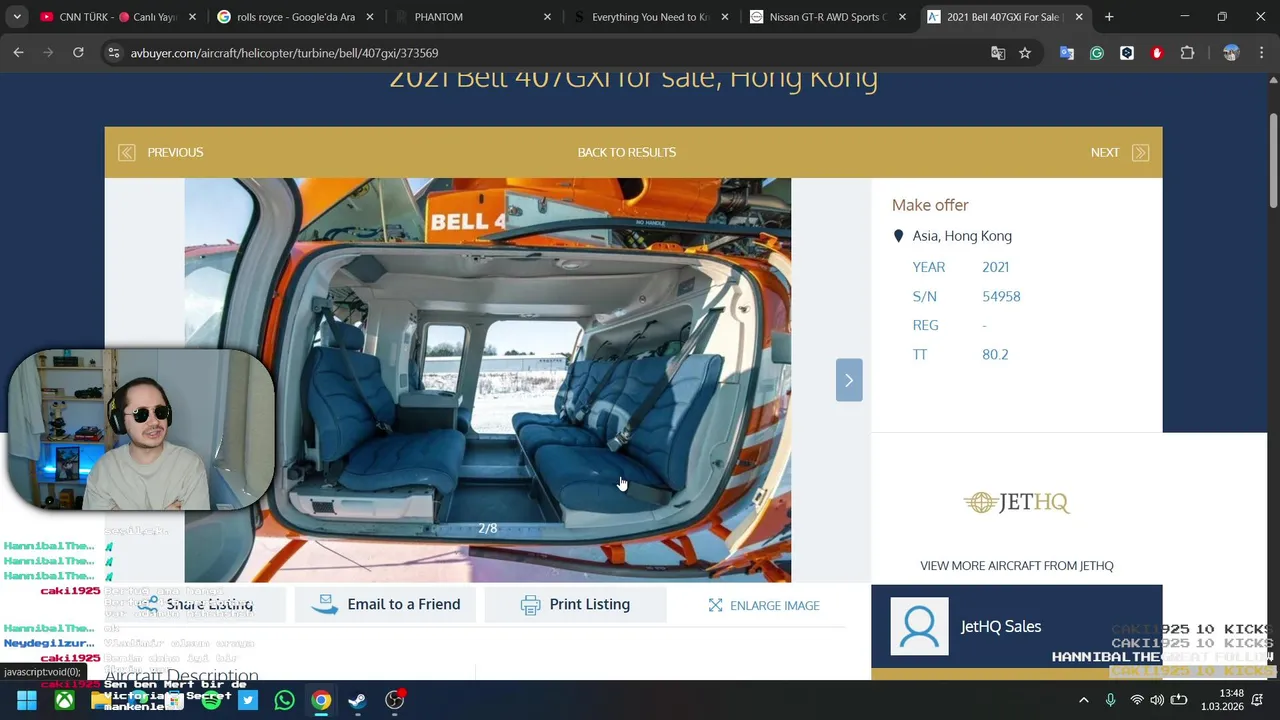The height and width of the screenshot is (720, 1280).
Task: Open the Wi-Fi network tray icon
Action: tap(1136, 700)
